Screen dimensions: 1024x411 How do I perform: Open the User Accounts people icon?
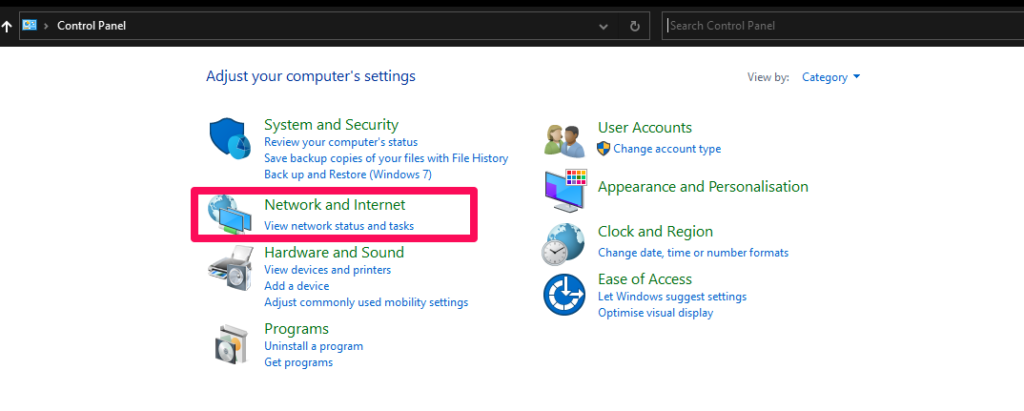(565, 140)
